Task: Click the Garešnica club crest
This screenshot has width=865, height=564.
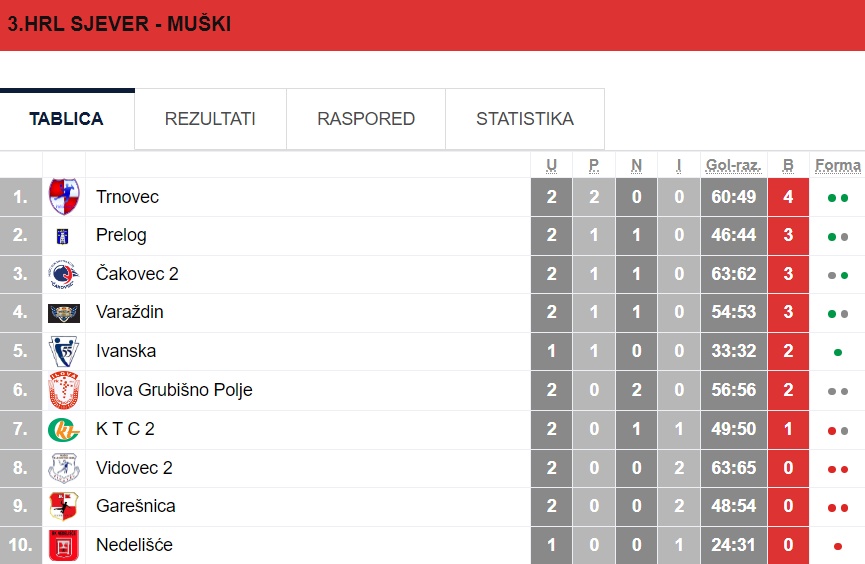Action: click(x=64, y=506)
